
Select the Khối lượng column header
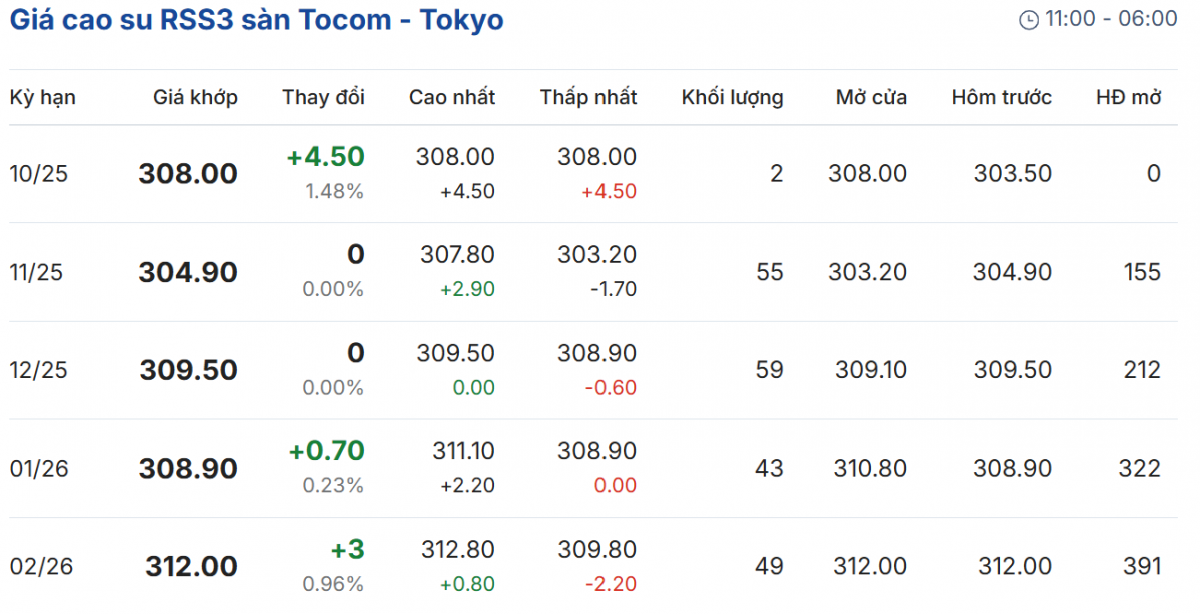tap(732, 97)
